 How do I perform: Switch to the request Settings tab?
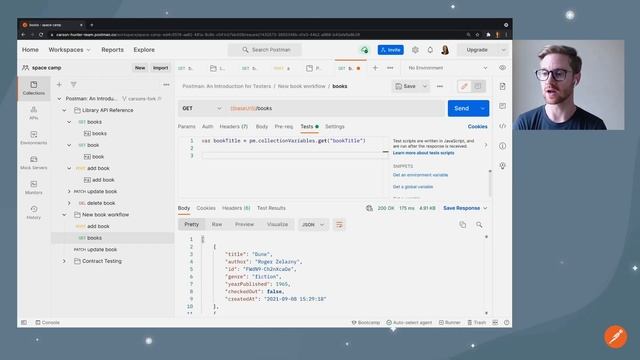335,127
